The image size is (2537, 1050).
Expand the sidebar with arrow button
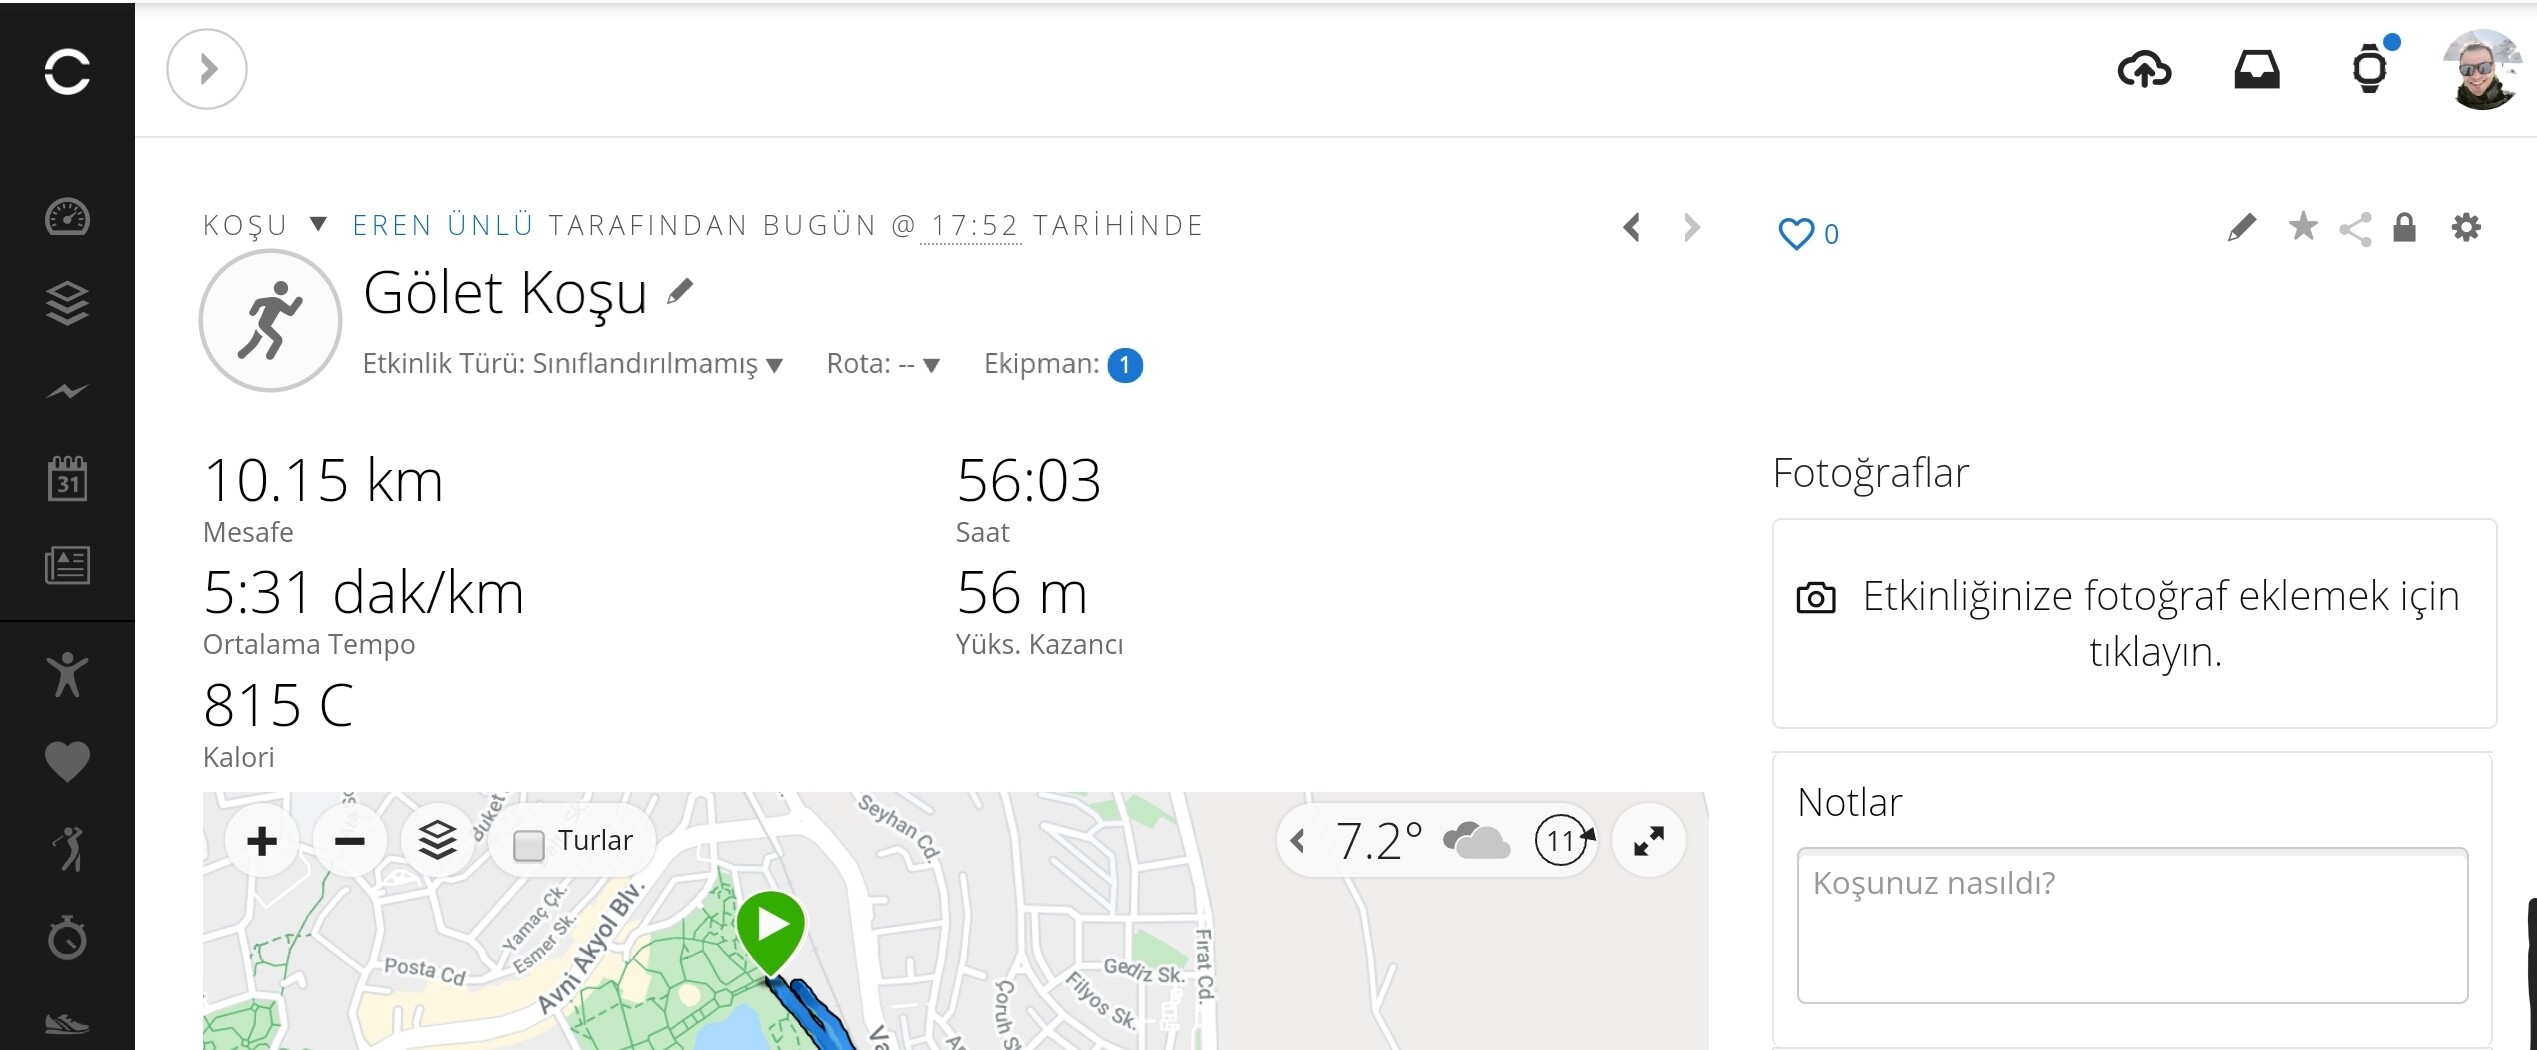(207, 69)
